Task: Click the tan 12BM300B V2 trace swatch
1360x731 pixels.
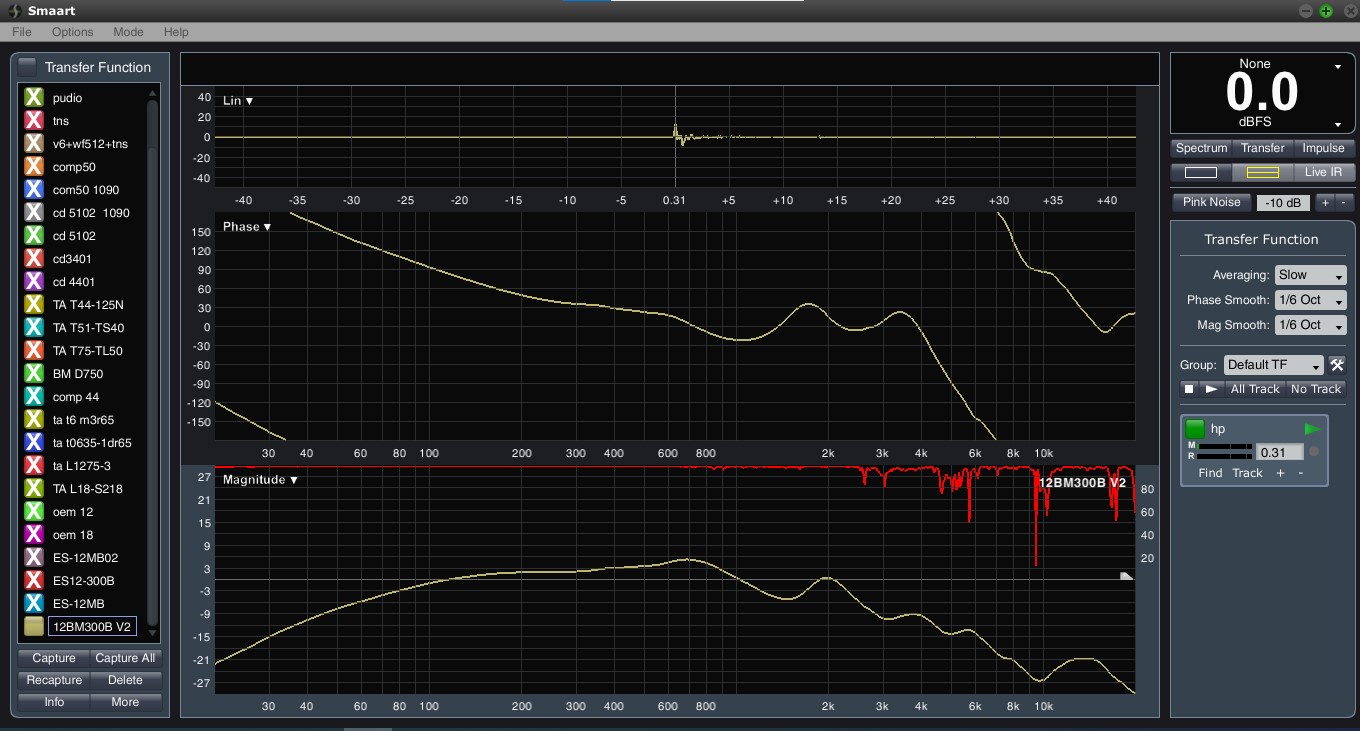Action: tap(34, 627)
